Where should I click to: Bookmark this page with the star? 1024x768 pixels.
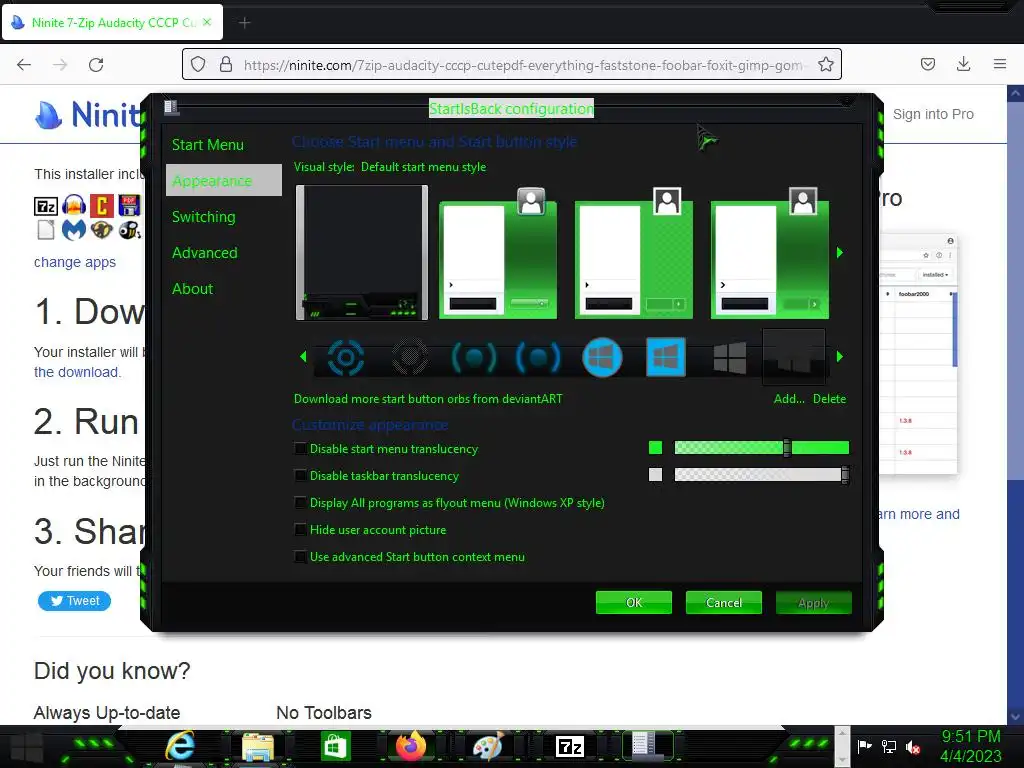pos(825,65)
